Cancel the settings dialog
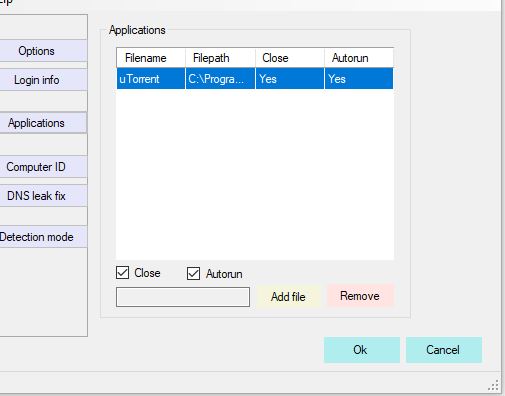This screenshot has height=396, width=505. (444, 350)
